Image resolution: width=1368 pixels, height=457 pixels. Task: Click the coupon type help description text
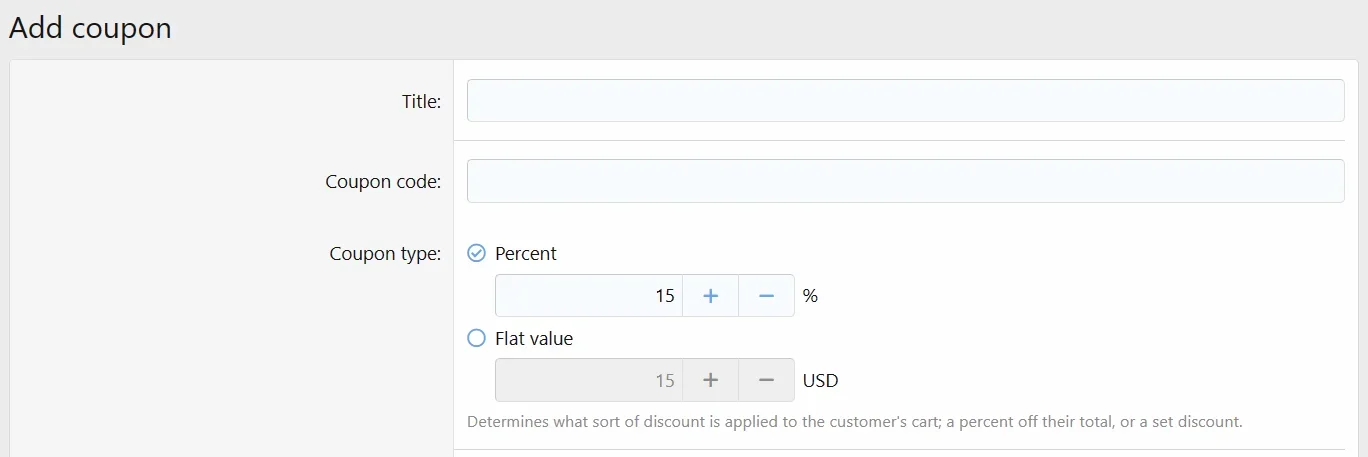click(x=855, y=422)
